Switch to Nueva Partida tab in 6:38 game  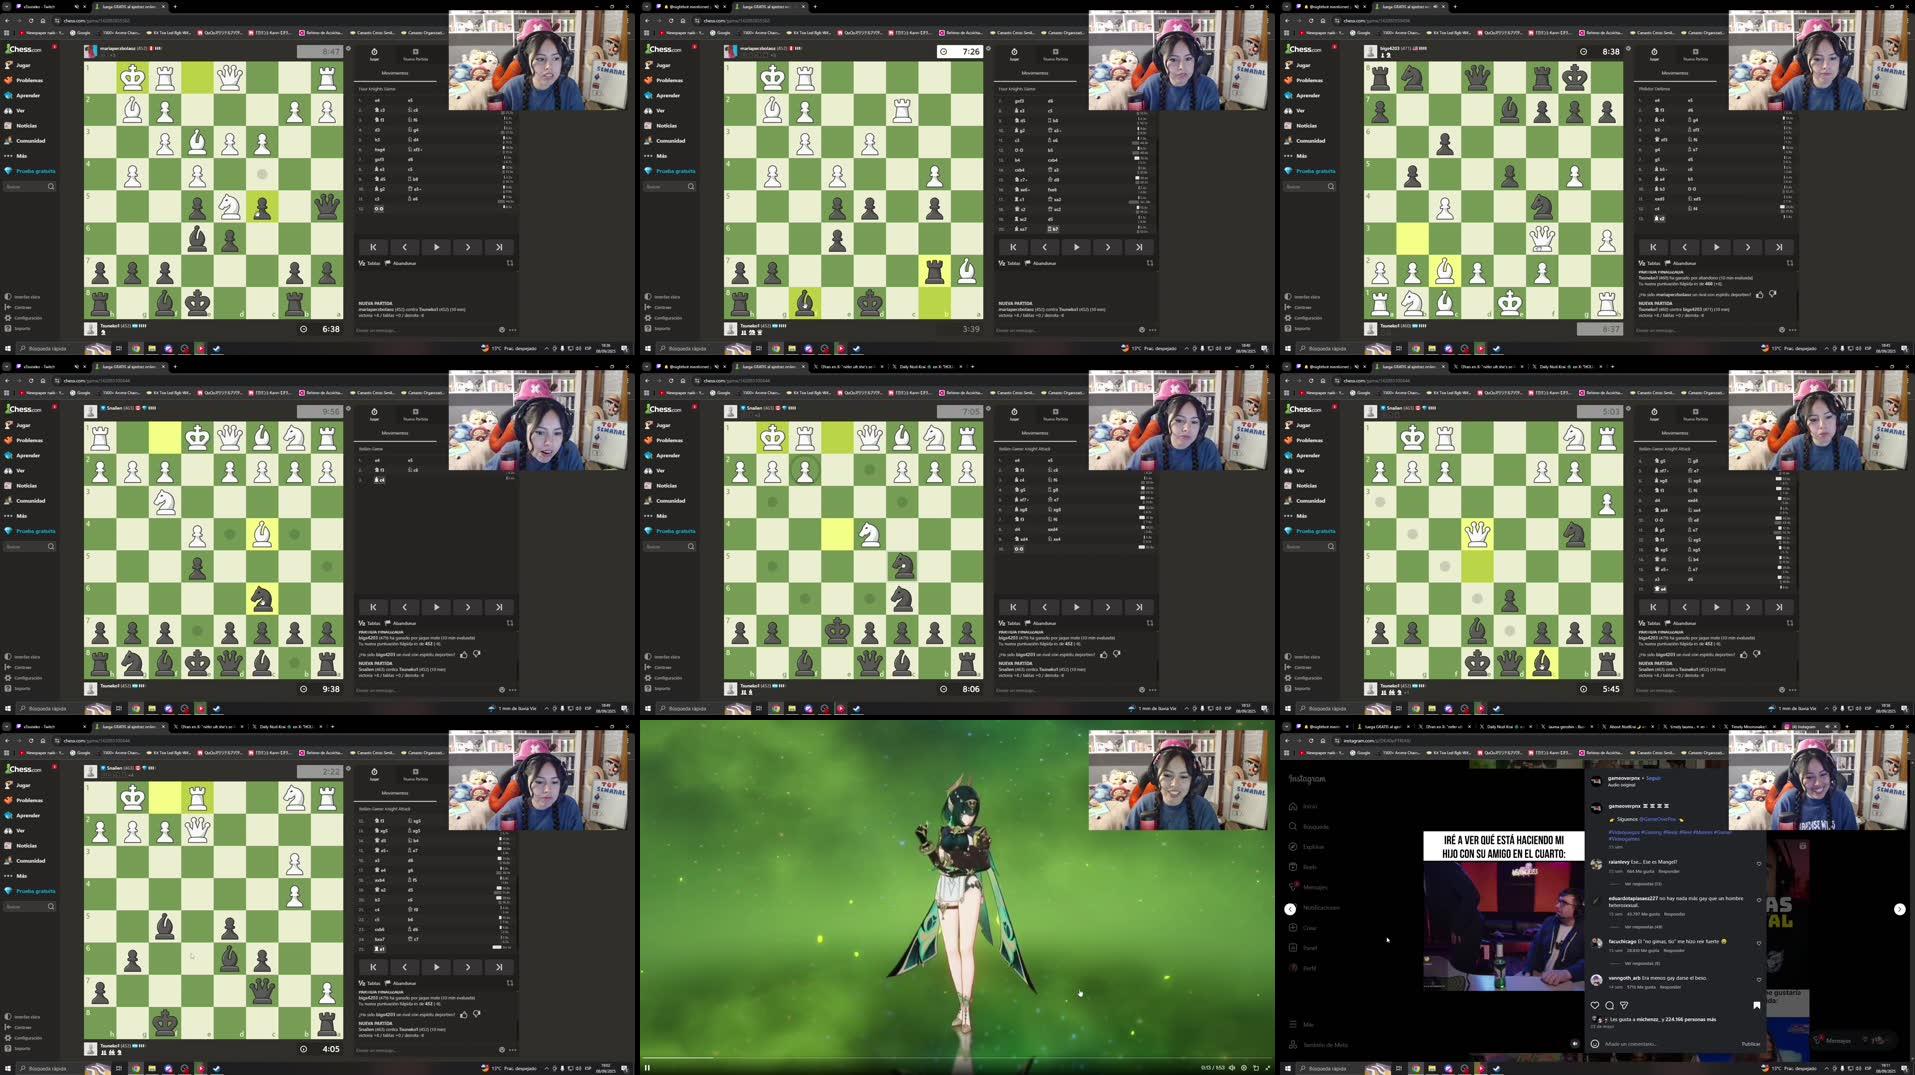click(415, 54)
